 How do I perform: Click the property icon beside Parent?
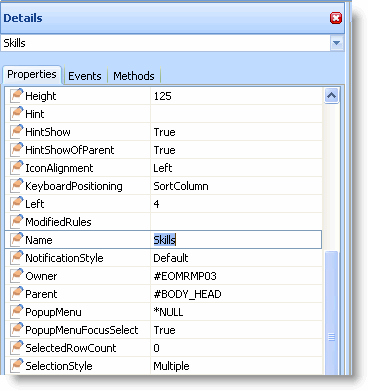(16, 293)
